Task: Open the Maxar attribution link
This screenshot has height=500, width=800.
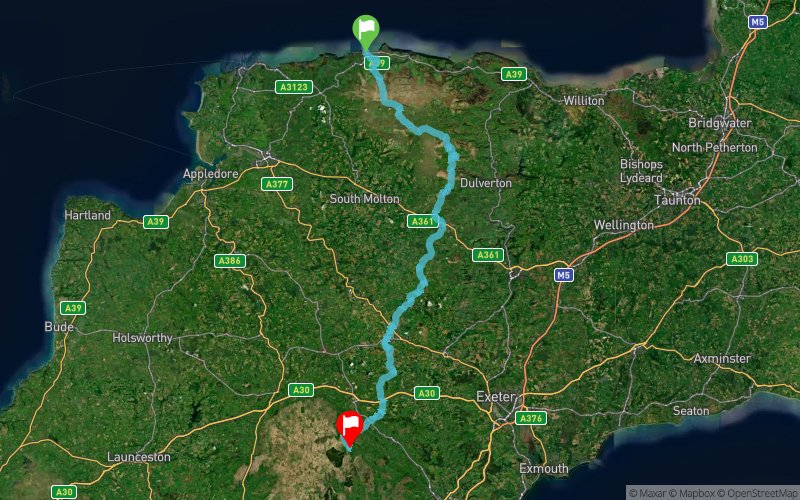Action: click(648, 493)
